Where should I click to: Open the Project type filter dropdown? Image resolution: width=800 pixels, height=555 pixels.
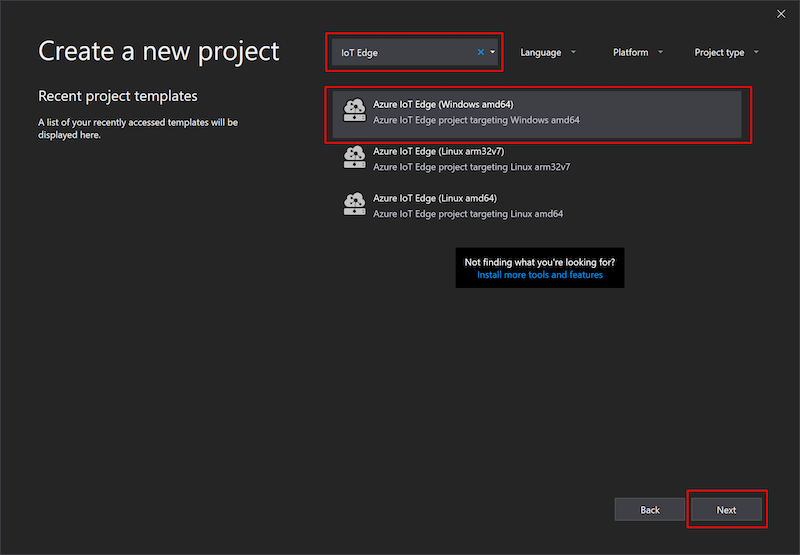(726, 53)
